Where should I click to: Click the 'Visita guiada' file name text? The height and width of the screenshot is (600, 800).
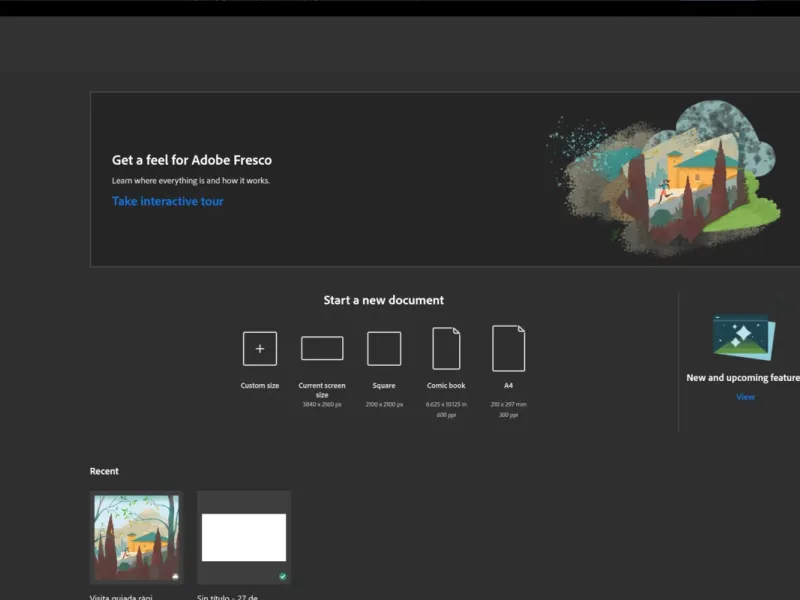click(121, 596)
